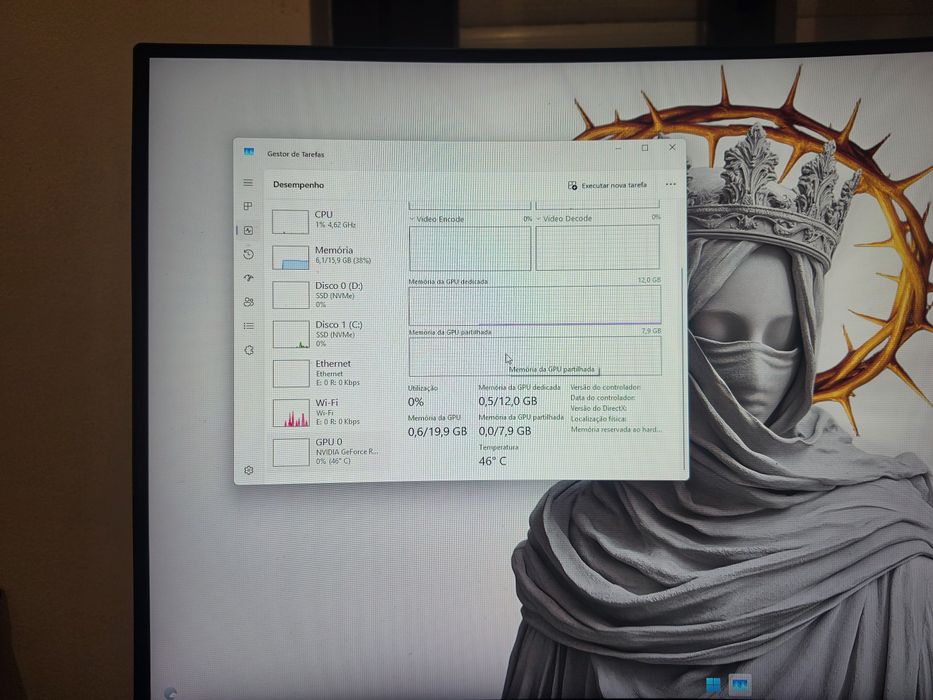Click the round icon on taskbar's left edge
The width and height of the screenshot is (933, 700).
(170, 693)
